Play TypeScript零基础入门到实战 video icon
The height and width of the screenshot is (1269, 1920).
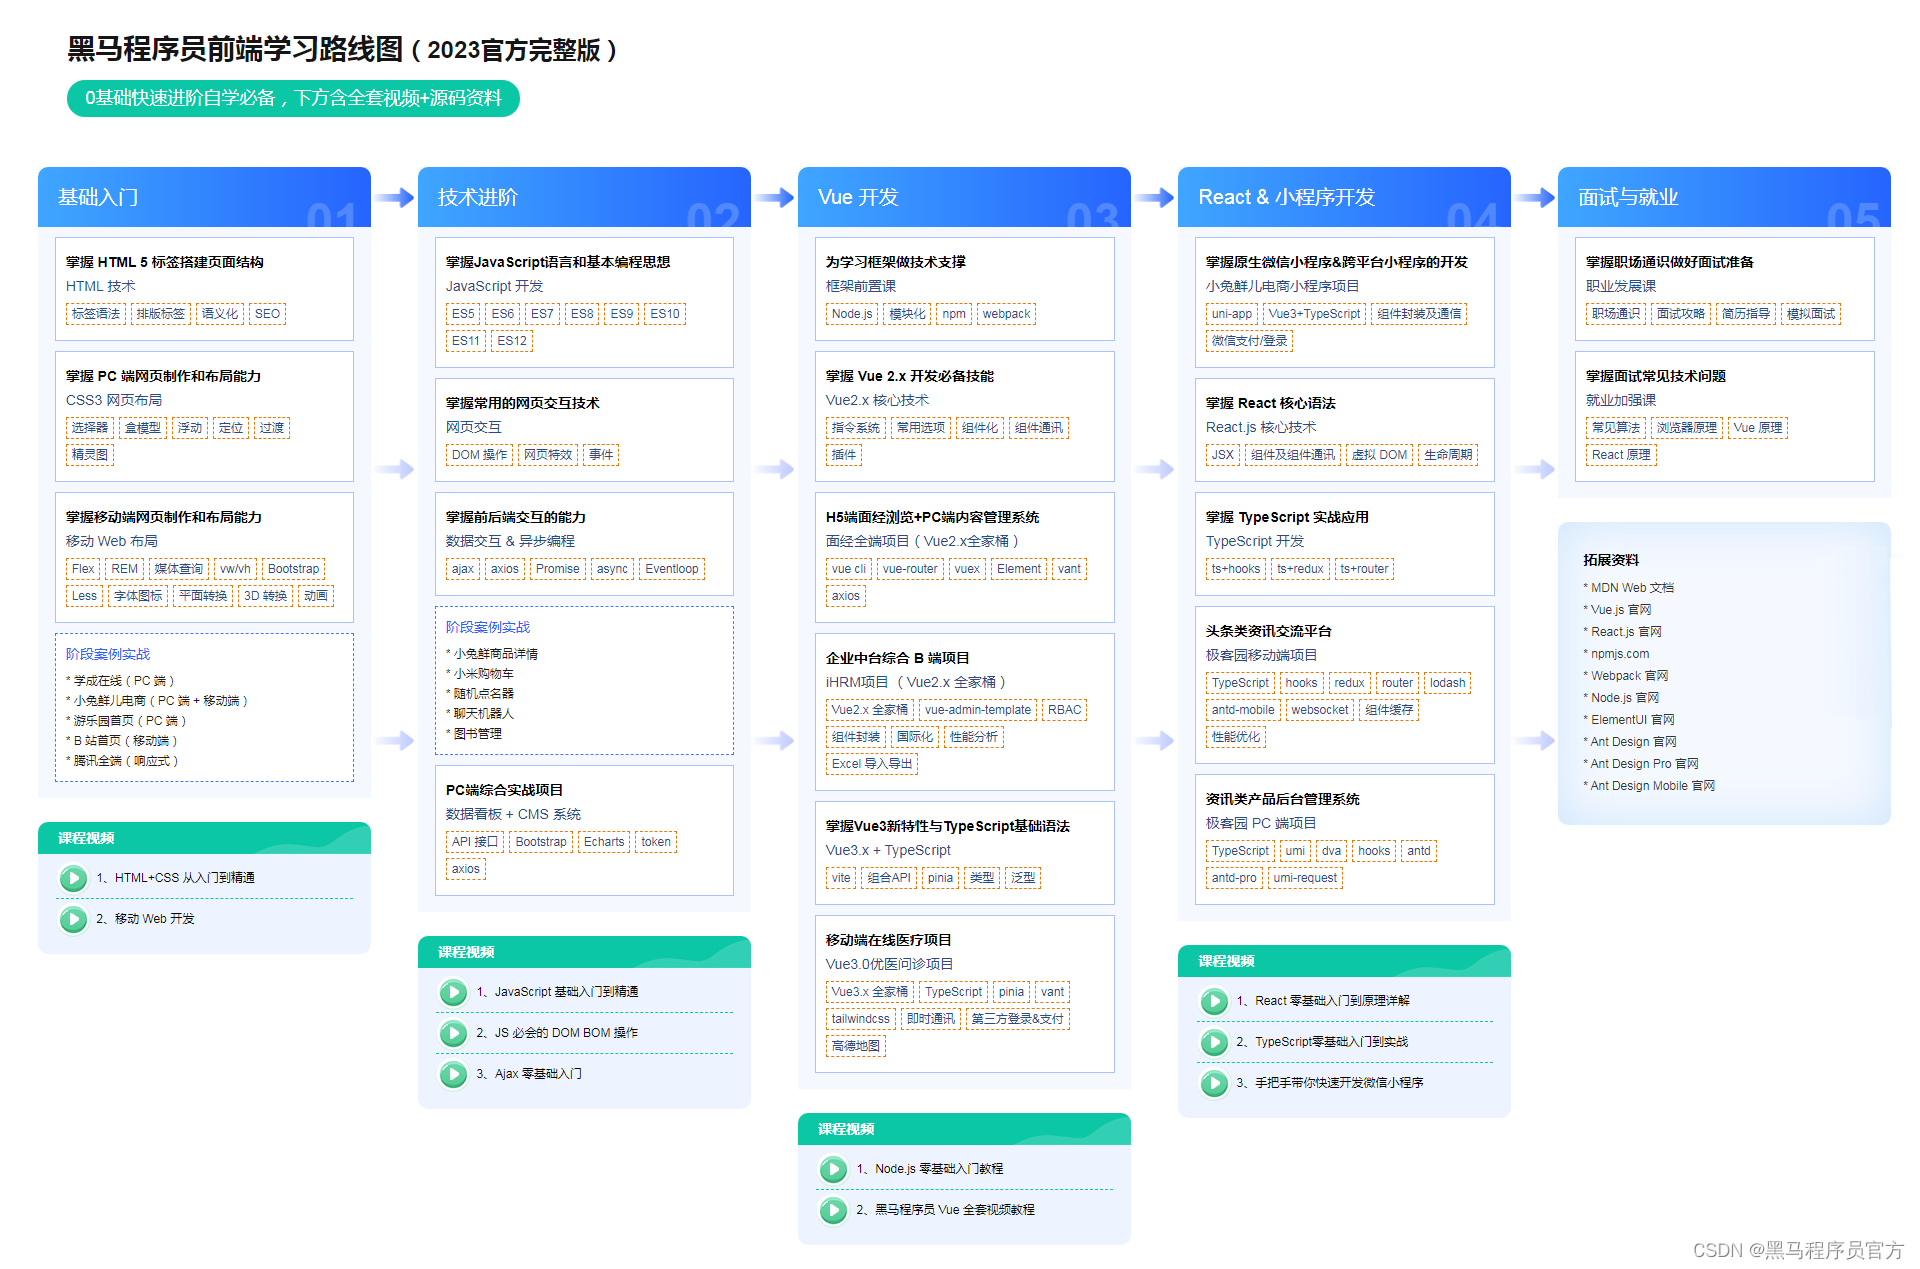(x=1214, y=1042)
